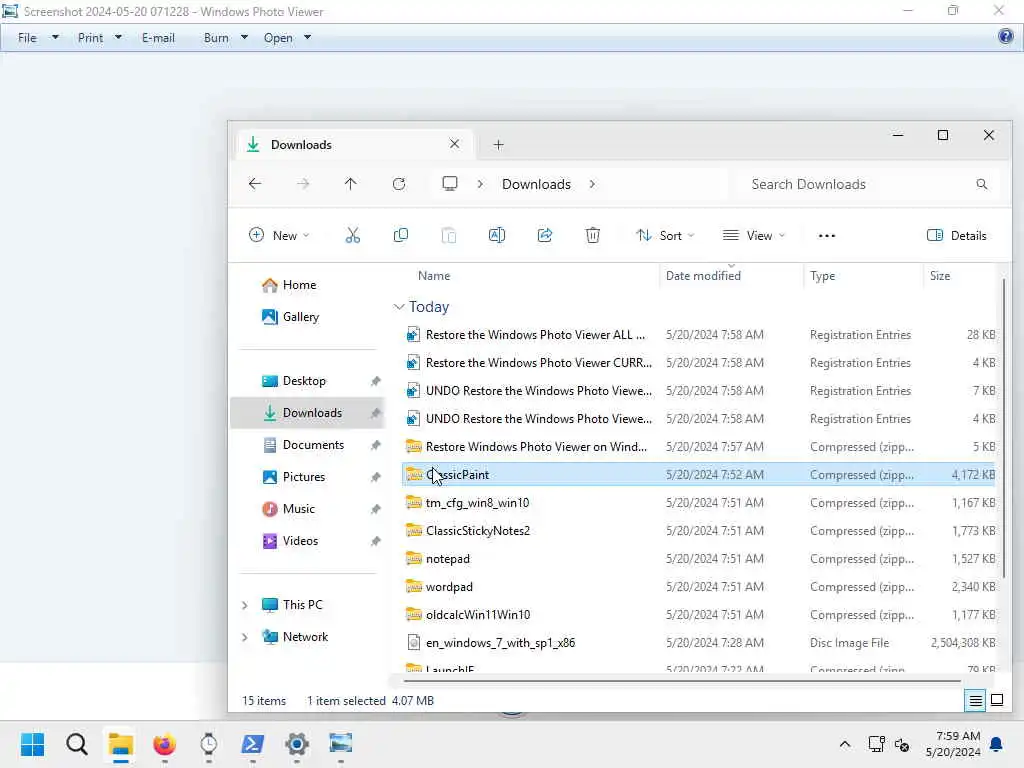The width and height of the screenshot is (1024, 768).
Task: Show hidden tray icons chevron
Action: click(x=844, y=744)
